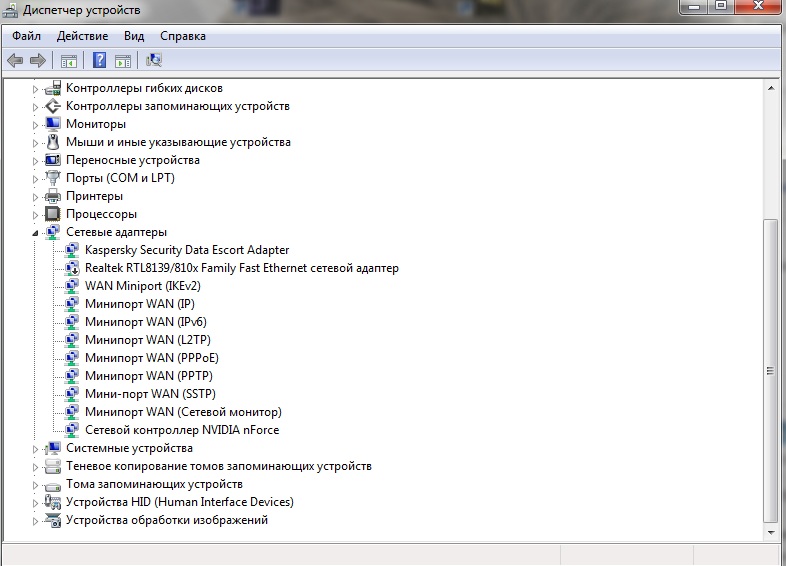Select Realtek RTL8139/810x Family Fast Ethernet adapter
The image size is (786, 566).
(242, 268)
